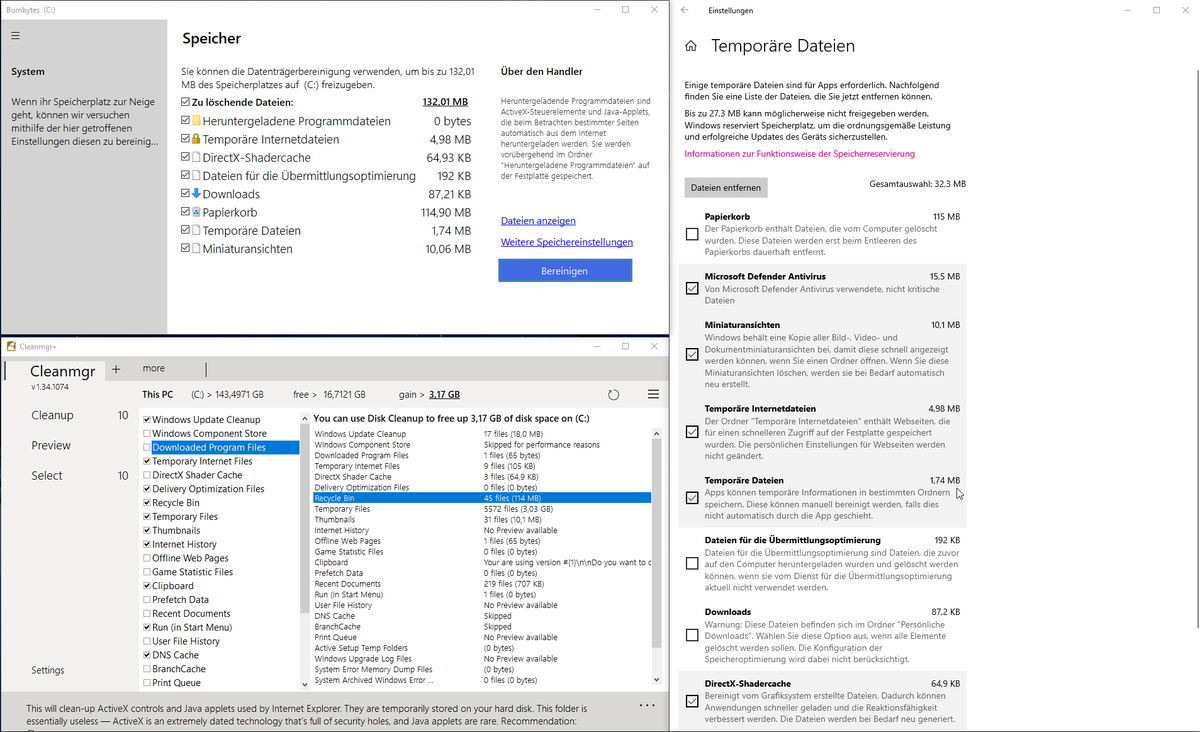
Task: Click the Cleanmgr+ app icon in title bar
Action: 11,346
